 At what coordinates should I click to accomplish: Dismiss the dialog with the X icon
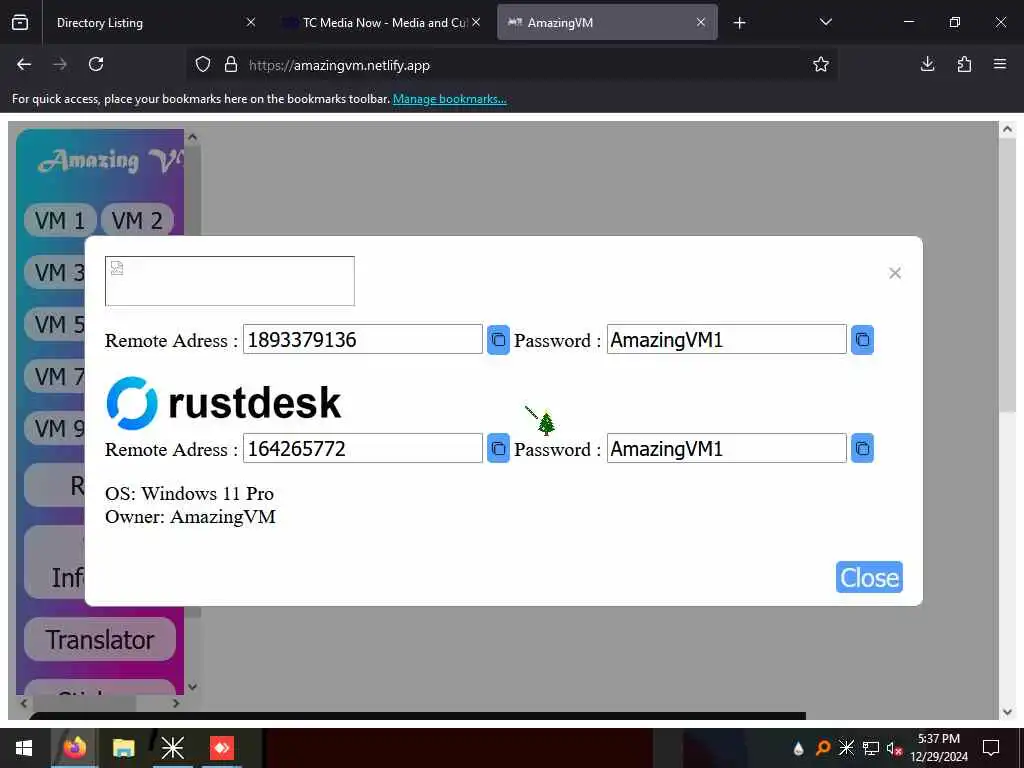coord(895,273)
